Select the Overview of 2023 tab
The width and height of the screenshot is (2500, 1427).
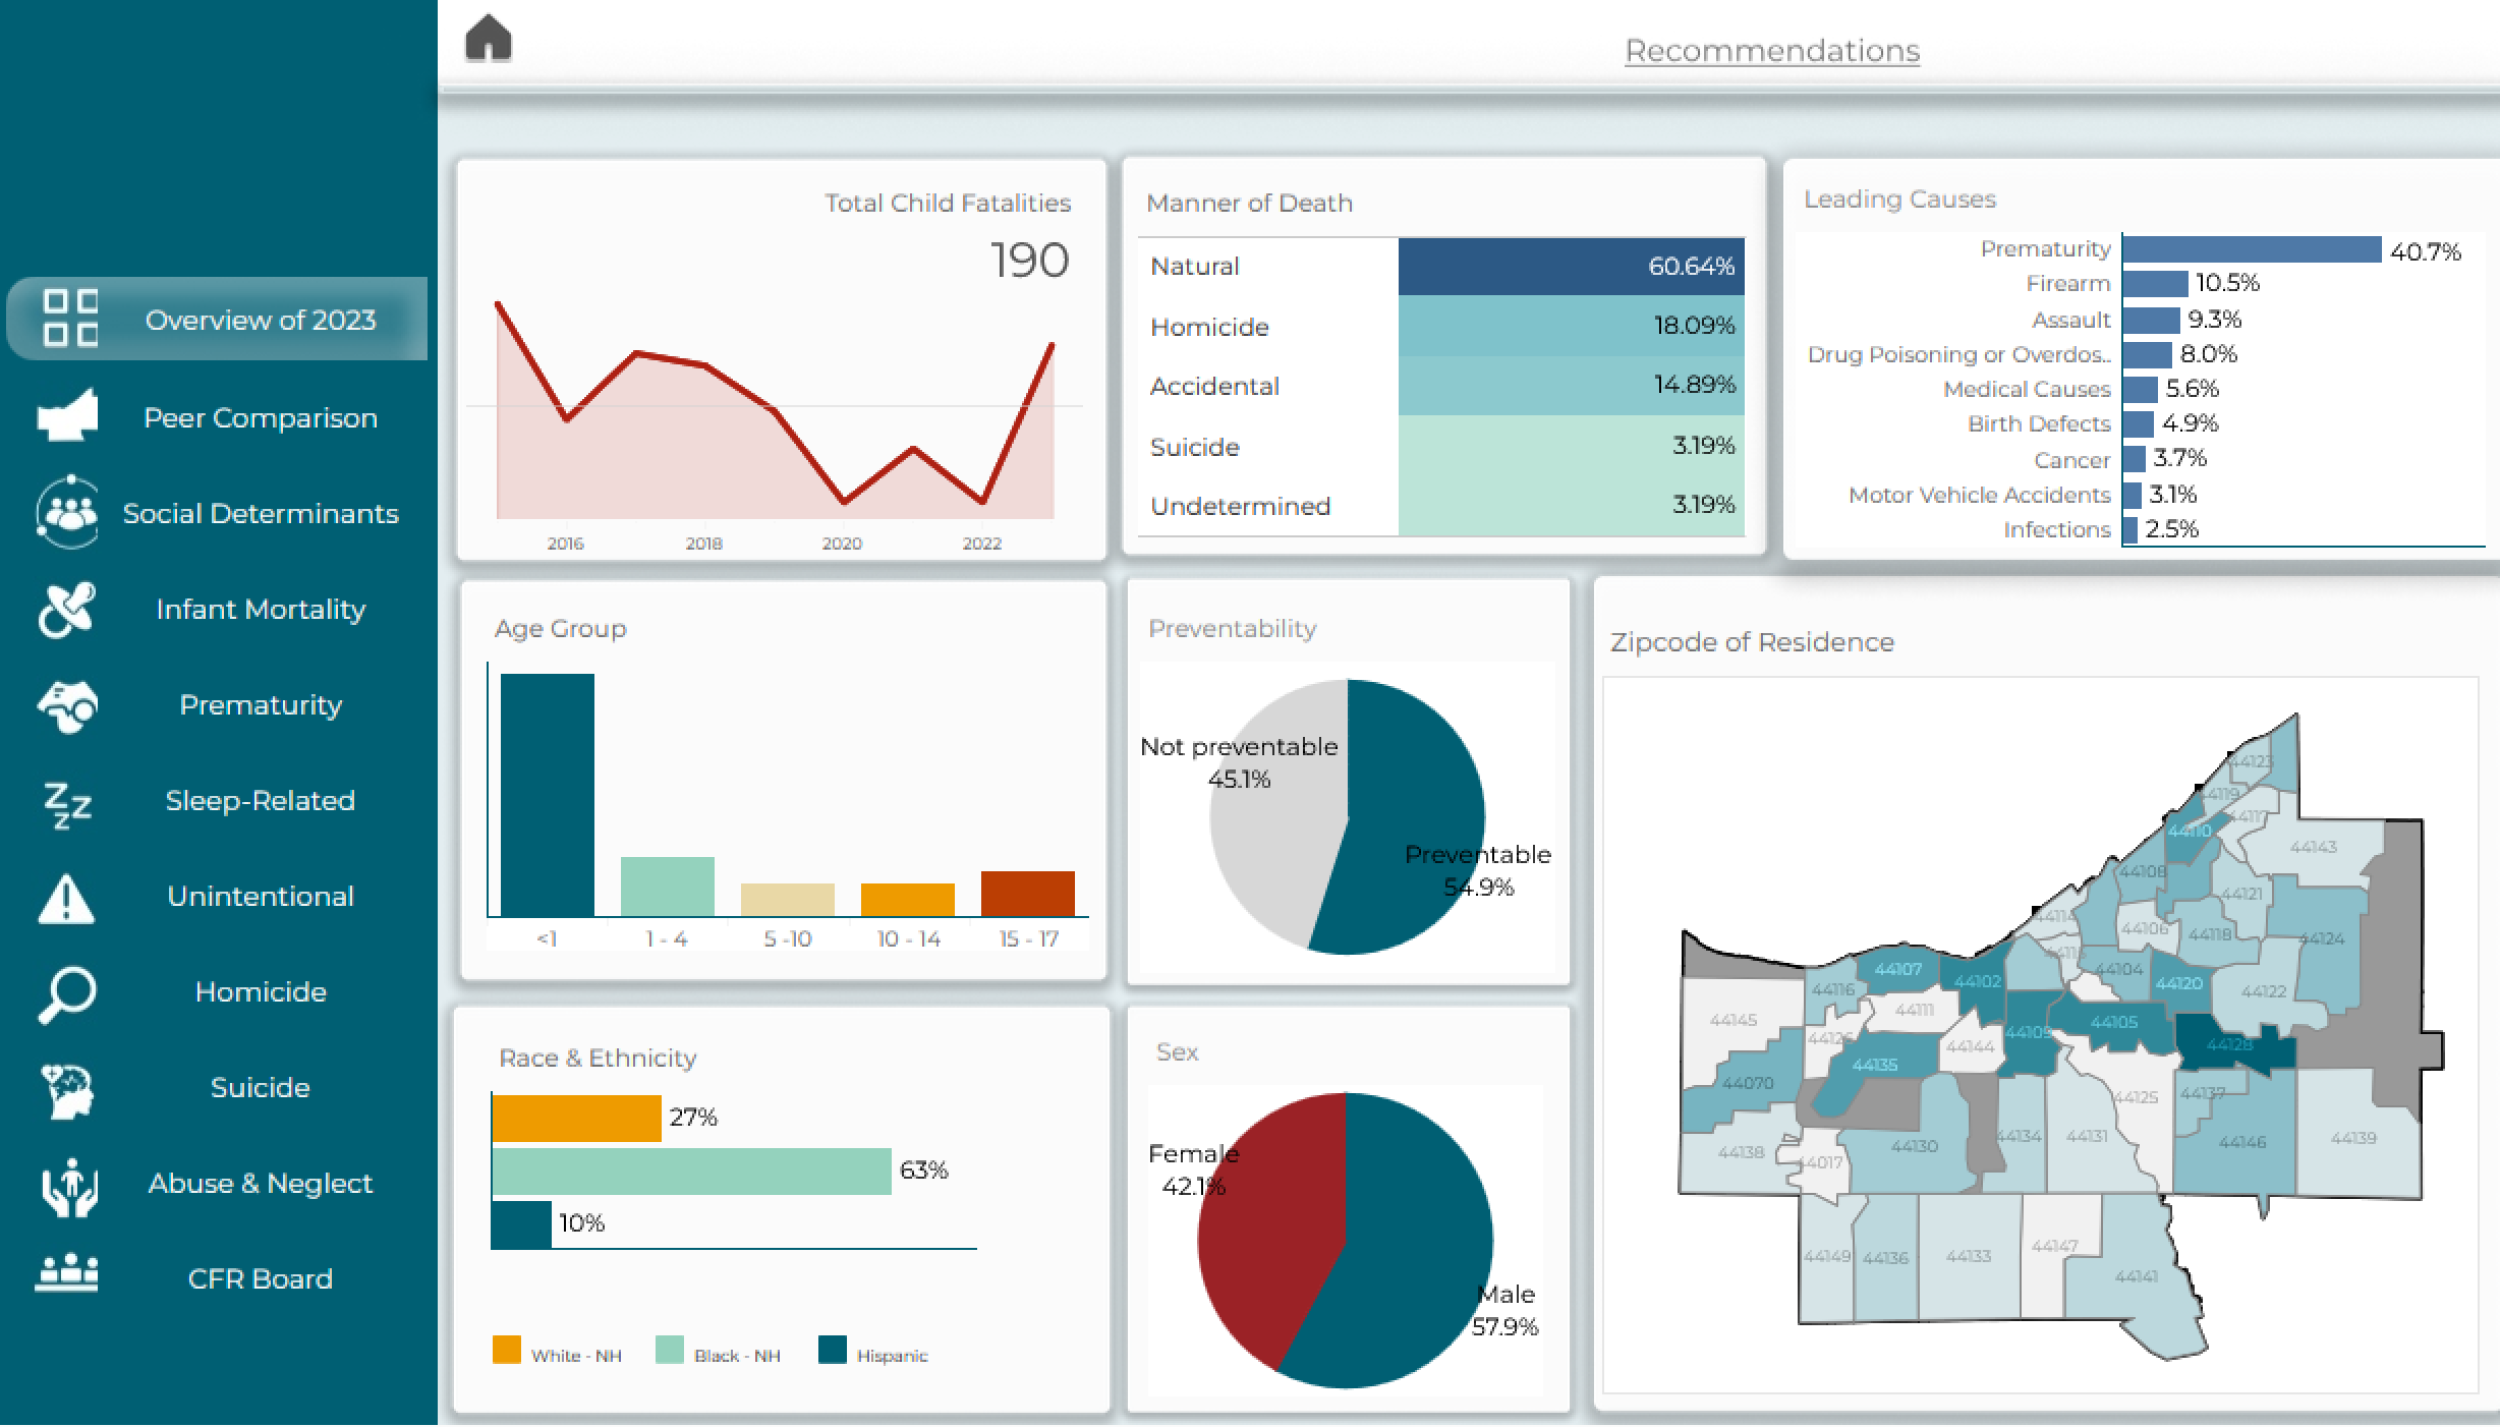[259, 320]
